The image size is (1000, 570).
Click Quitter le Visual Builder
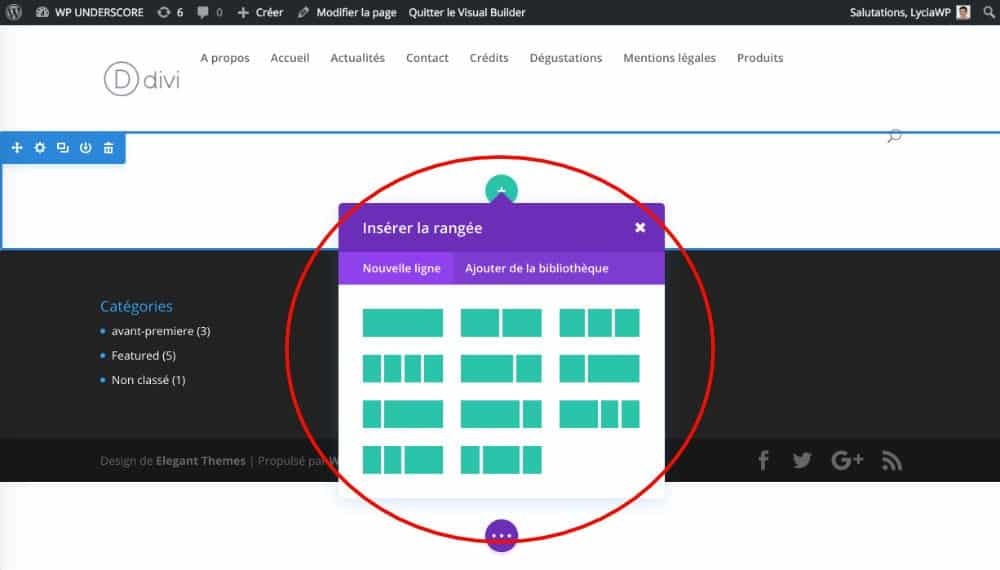(x=467, y=12)
